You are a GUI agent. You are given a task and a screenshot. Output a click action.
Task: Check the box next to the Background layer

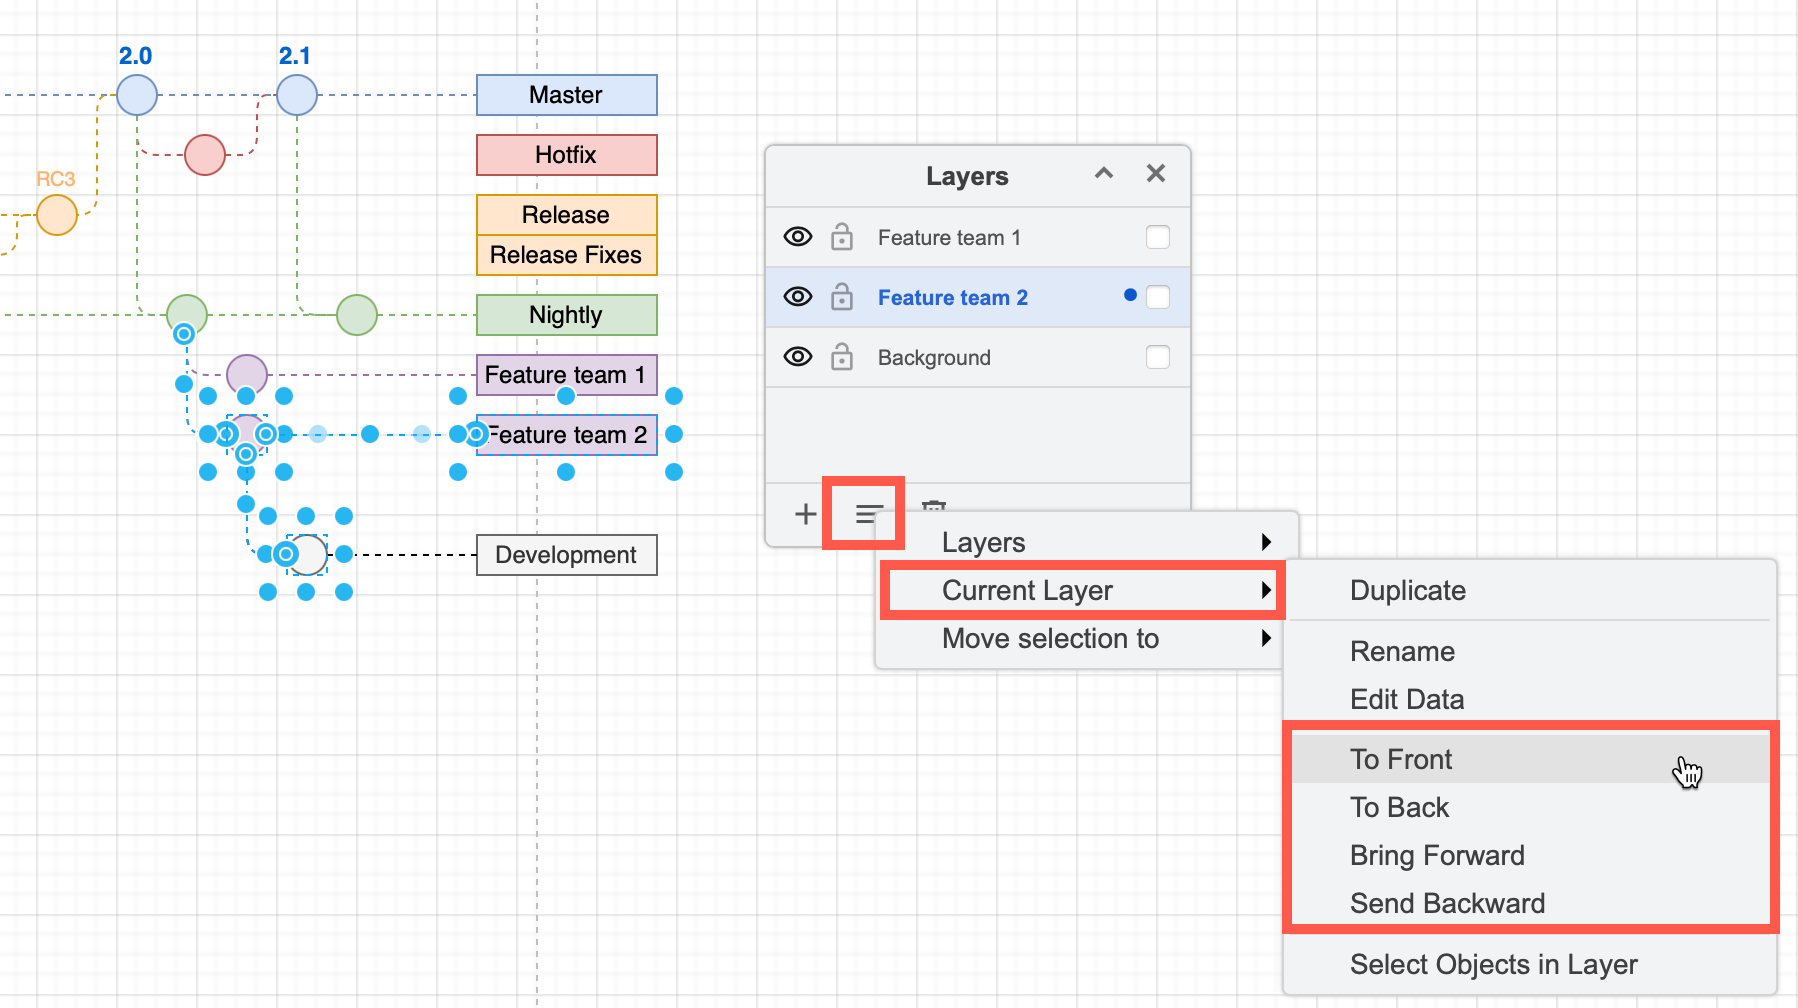[x=1157, y=356]
